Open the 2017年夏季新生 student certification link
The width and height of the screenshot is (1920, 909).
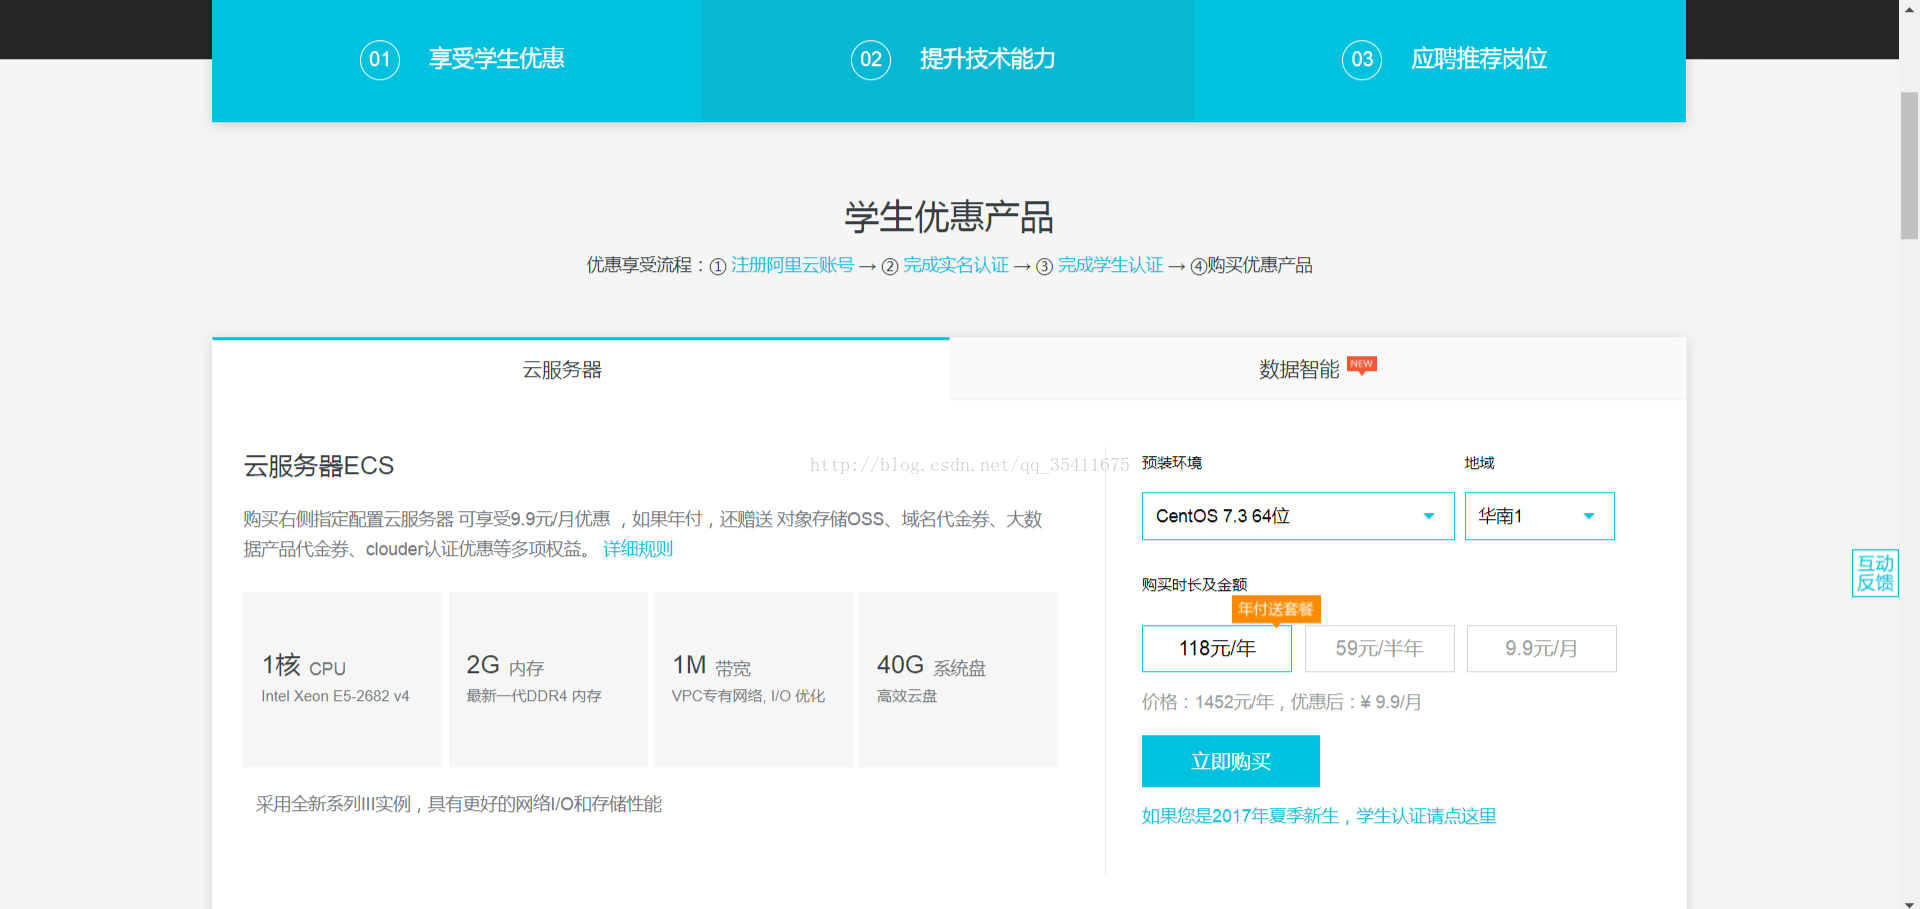[x=1319, y=816]
